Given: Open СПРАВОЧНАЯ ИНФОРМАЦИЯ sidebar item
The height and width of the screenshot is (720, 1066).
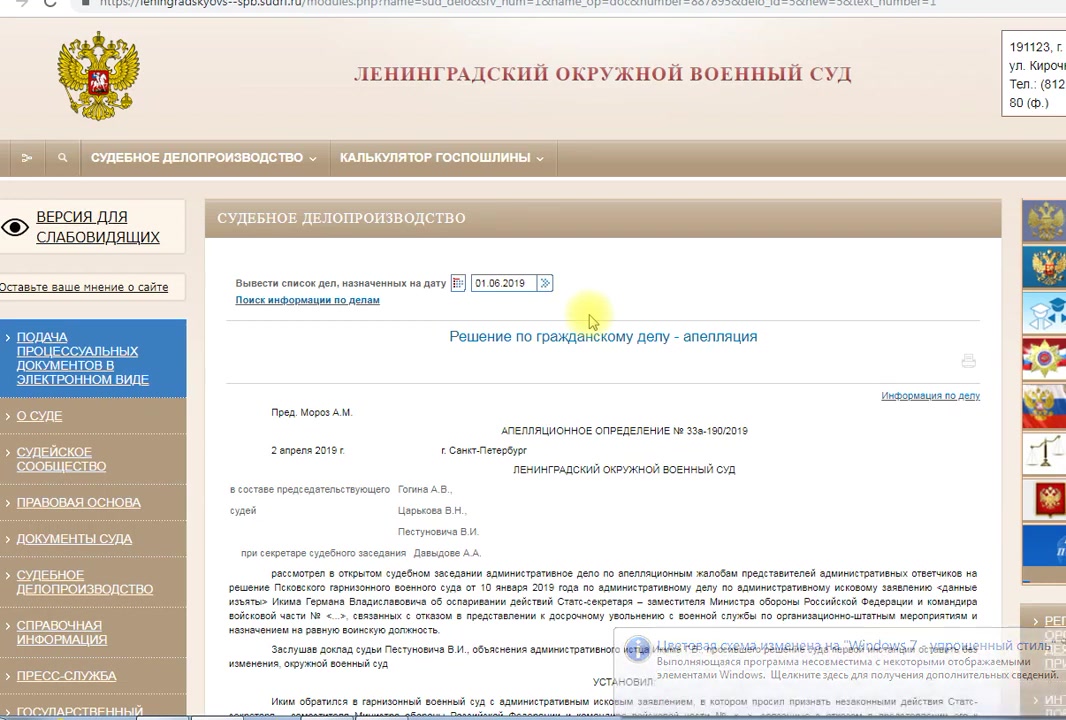Looking at the screenshot, I should [x=62, y=632].
